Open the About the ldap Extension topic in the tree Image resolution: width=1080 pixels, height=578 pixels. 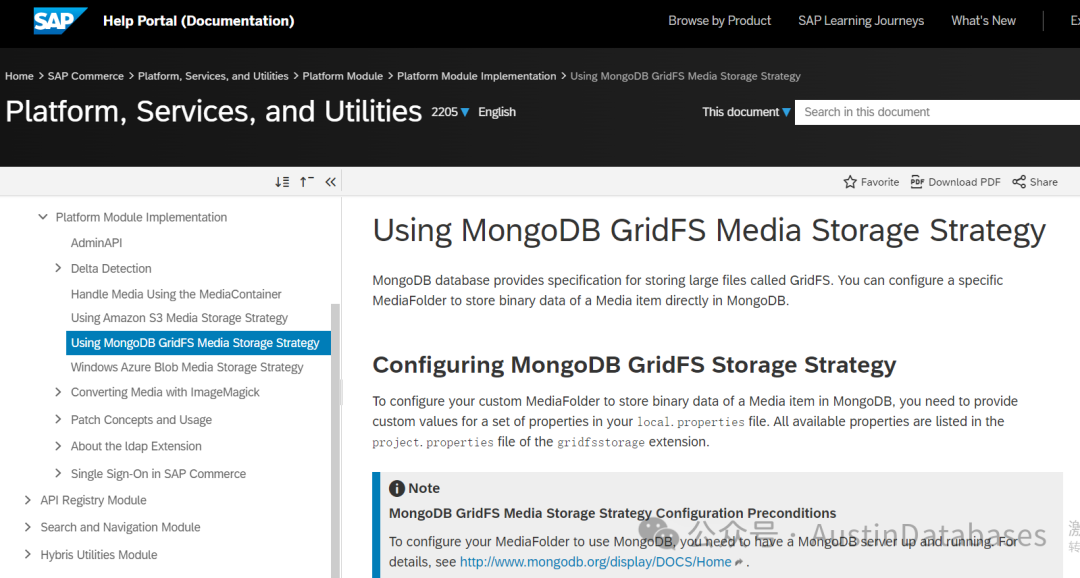136,446
